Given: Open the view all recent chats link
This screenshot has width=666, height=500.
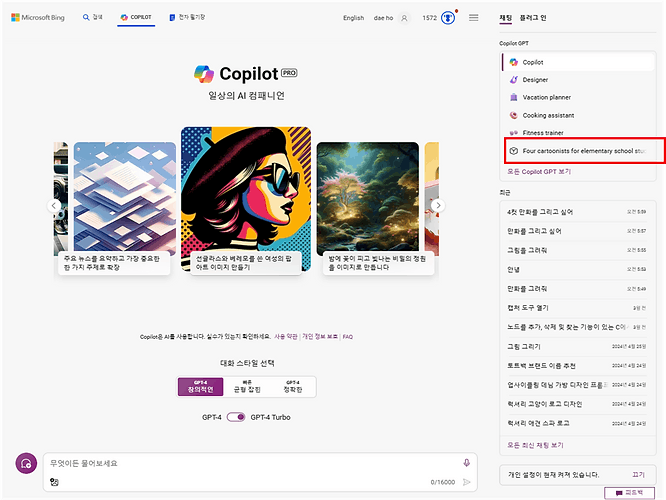Looking at the screenshot, I should tap(535, 445).
